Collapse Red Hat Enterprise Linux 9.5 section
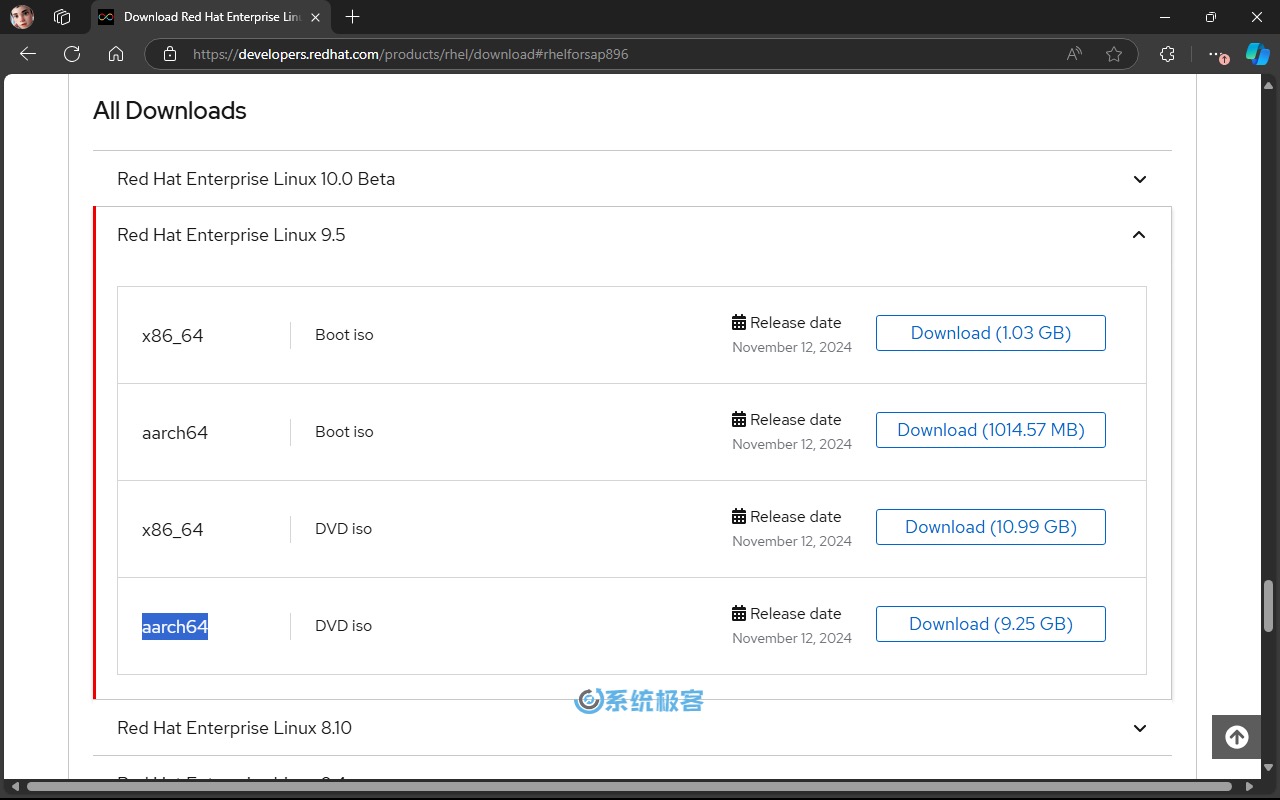This screenshot has width=1280, height=800. [x=1139, y=235]
